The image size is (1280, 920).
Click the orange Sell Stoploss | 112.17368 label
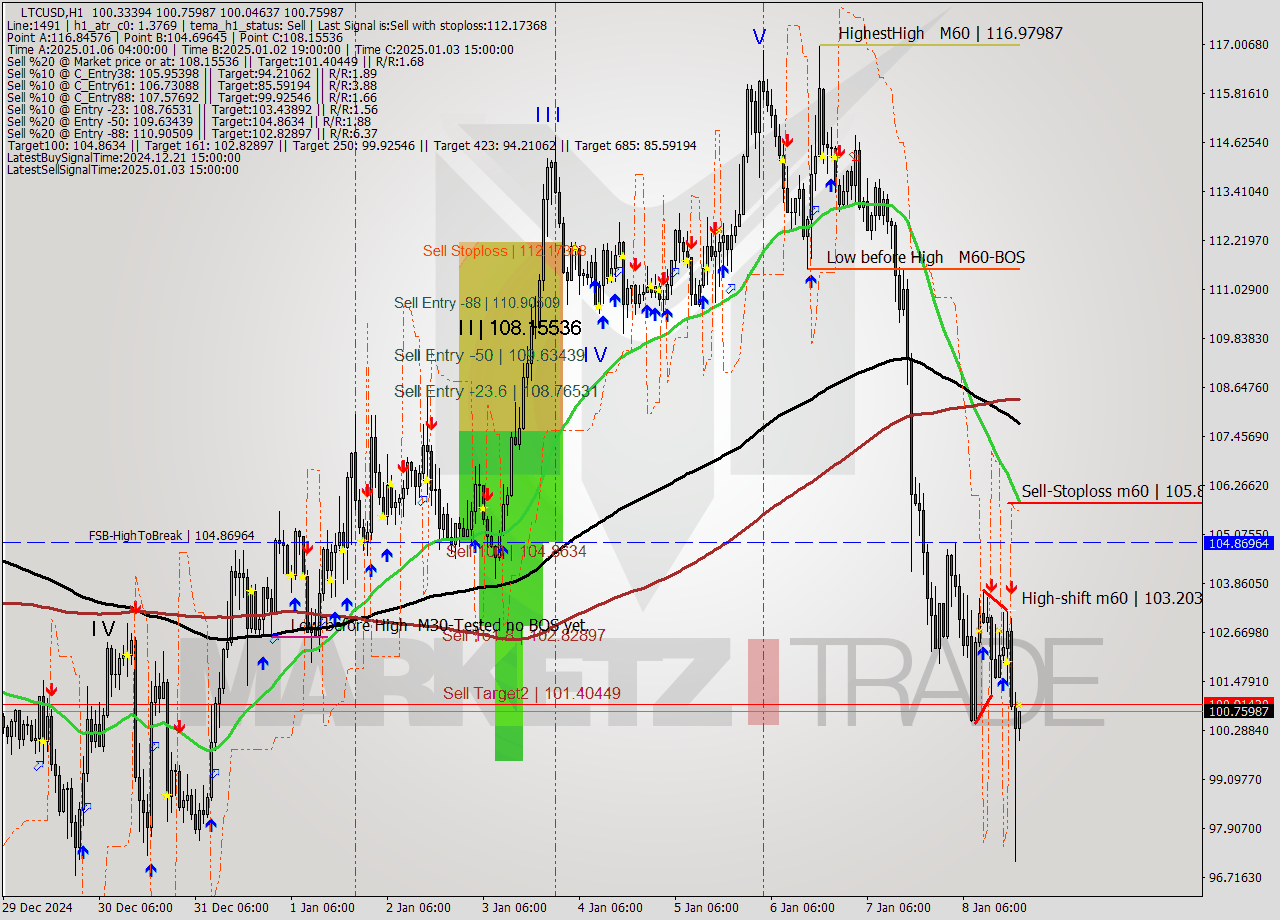(504, 251)
